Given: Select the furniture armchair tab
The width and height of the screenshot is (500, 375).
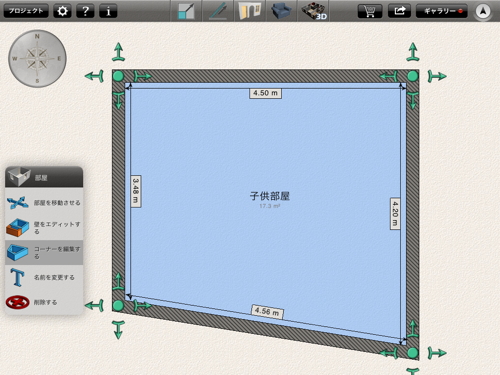Looking at the screenshot, I should (281, 11).
